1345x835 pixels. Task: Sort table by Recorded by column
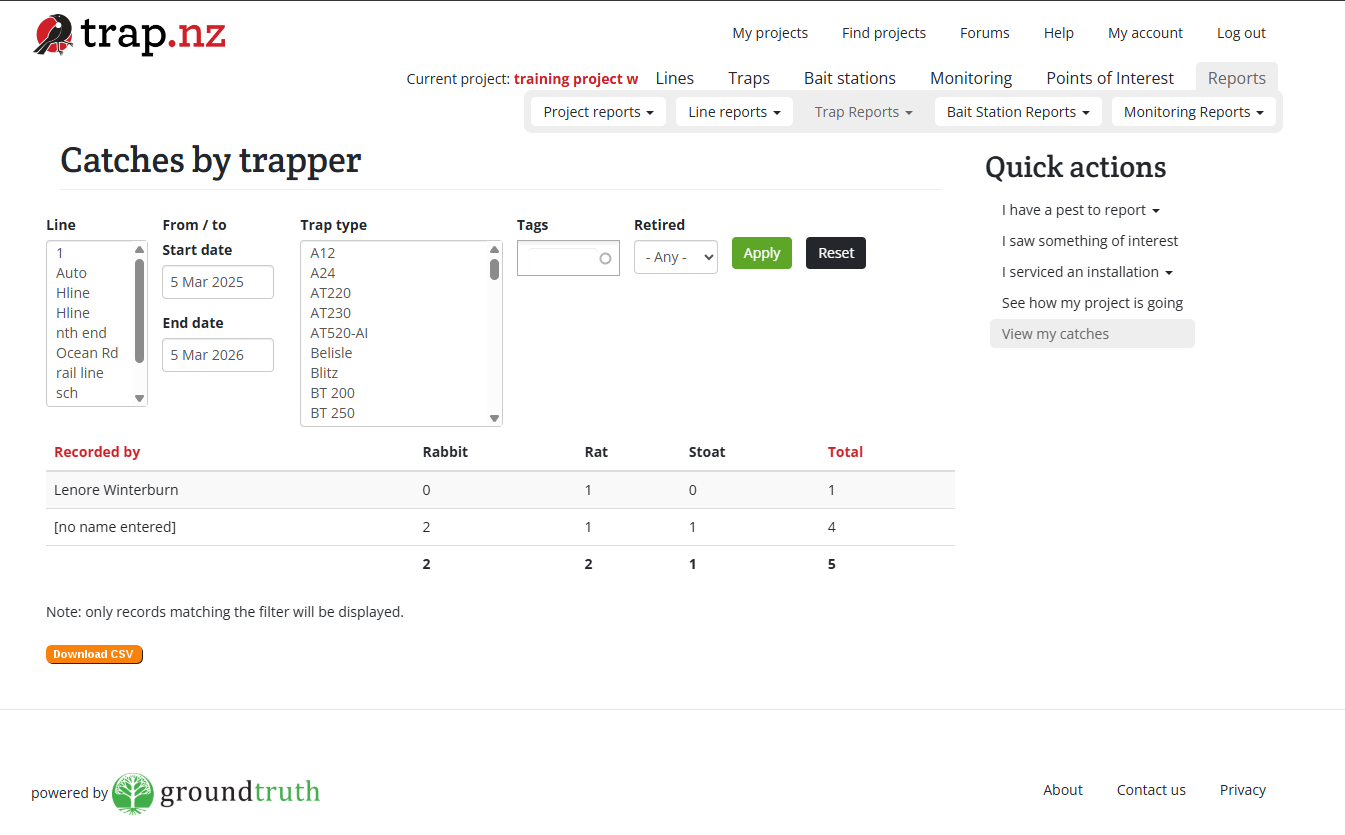coord(97,452)
